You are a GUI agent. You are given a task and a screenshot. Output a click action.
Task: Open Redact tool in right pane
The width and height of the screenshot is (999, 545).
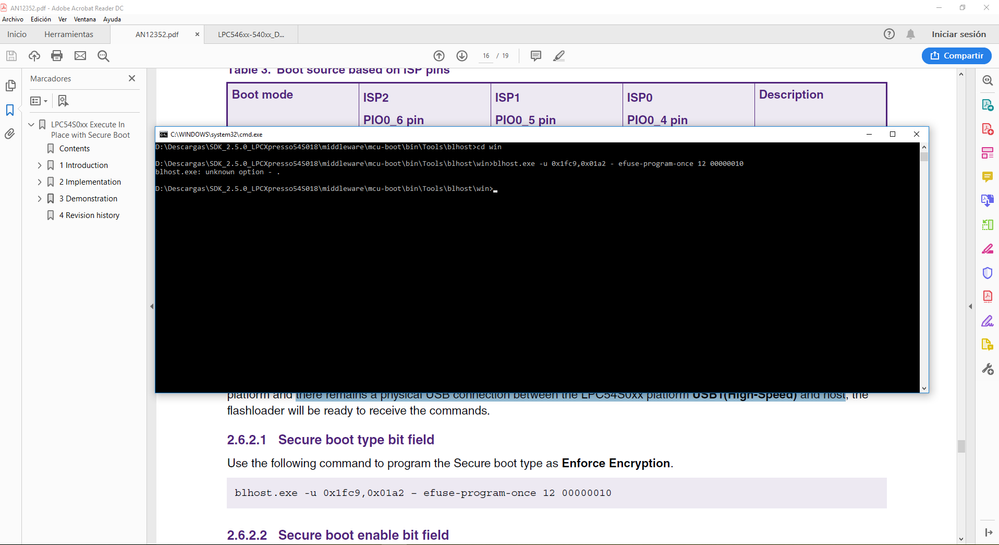[x=988, y=249]
